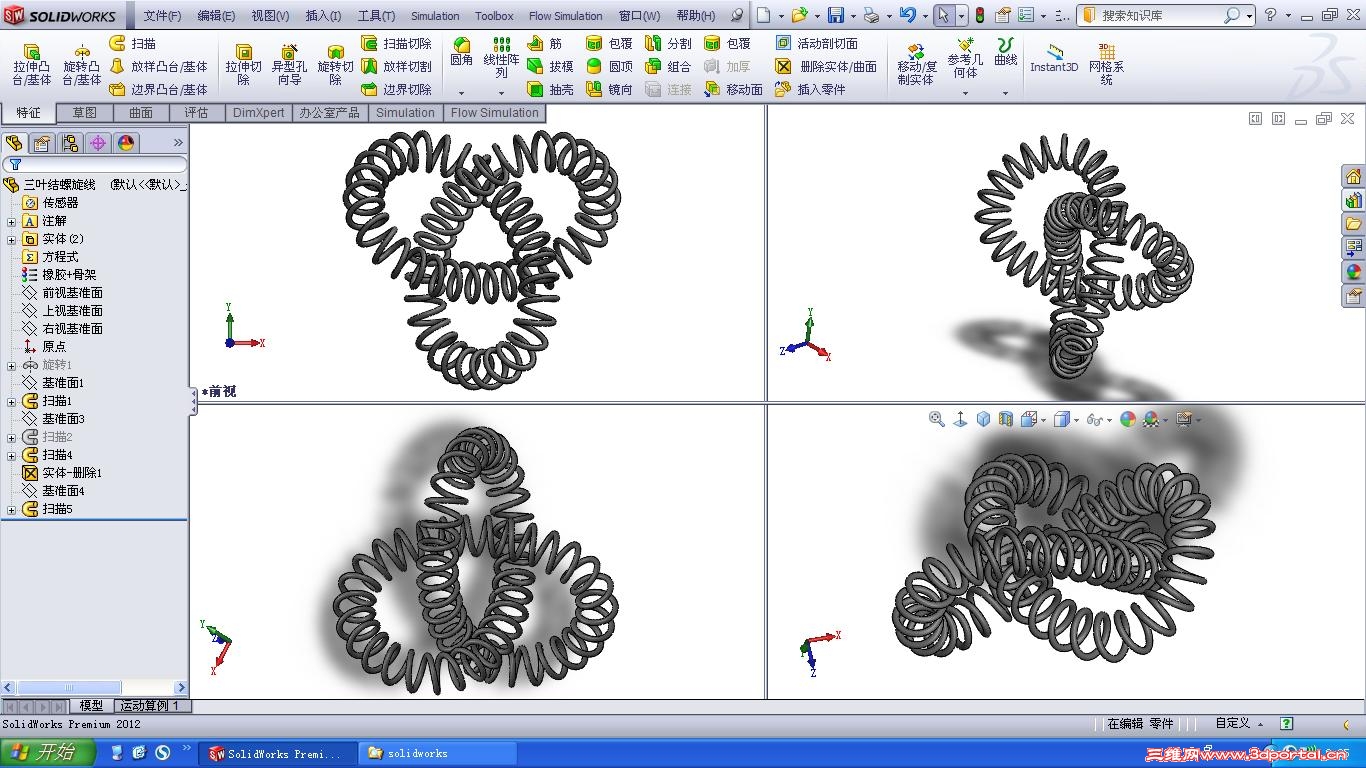Open the 异型孔向导 hole wizard
Image resolution: width=1366 pixels, height=768 pixels.
click(289, 65)
